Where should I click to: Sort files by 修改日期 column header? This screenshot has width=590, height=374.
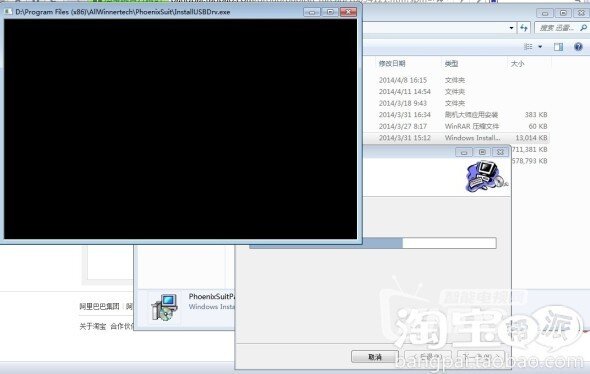pyautogui.click(x=392, y=63)
